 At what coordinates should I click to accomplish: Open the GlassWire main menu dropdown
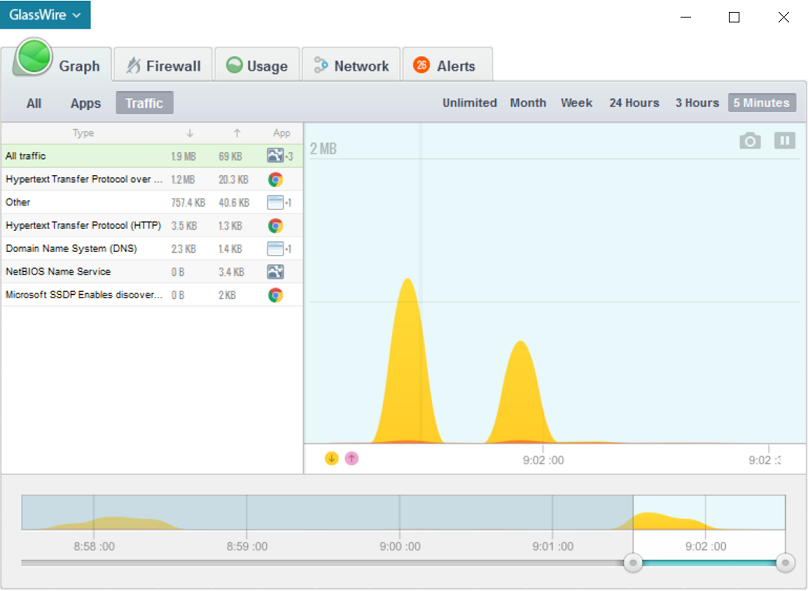click(x=45, y=15)
